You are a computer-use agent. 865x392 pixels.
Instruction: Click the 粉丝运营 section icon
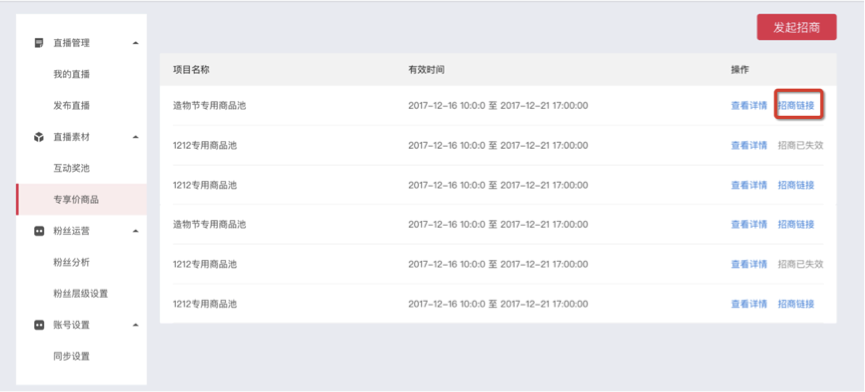point(39,232)
